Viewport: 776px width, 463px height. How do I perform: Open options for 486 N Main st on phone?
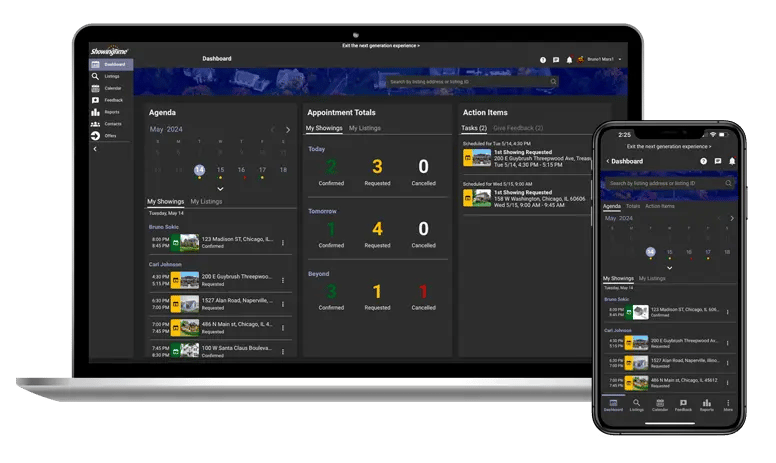coord(728,383)
